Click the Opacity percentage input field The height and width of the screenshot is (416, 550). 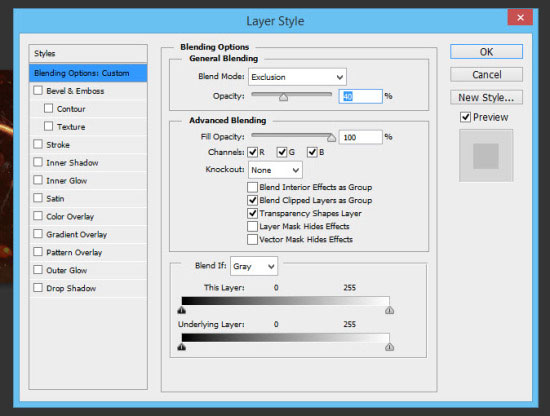pyautogui.click(x=360, y=96)
